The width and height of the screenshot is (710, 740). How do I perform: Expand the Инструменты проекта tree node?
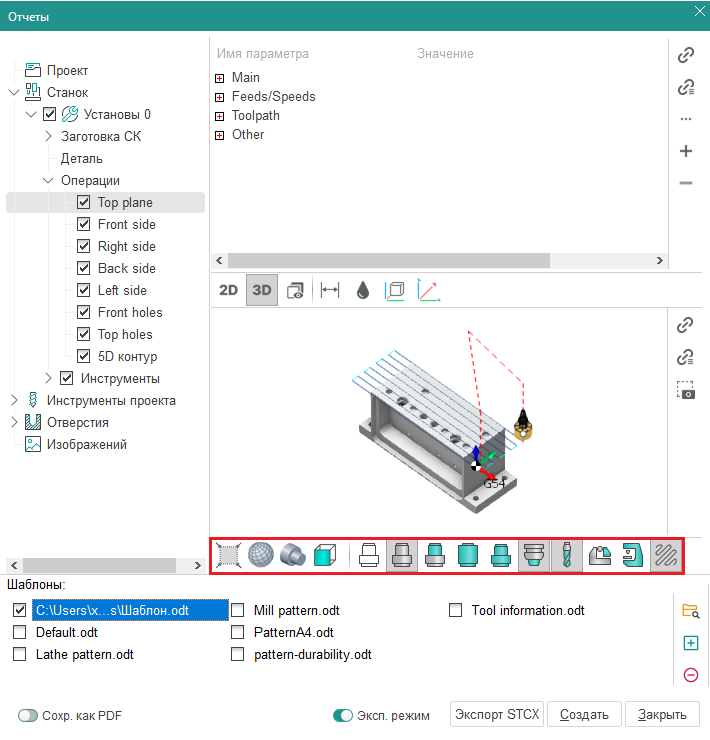14,400
